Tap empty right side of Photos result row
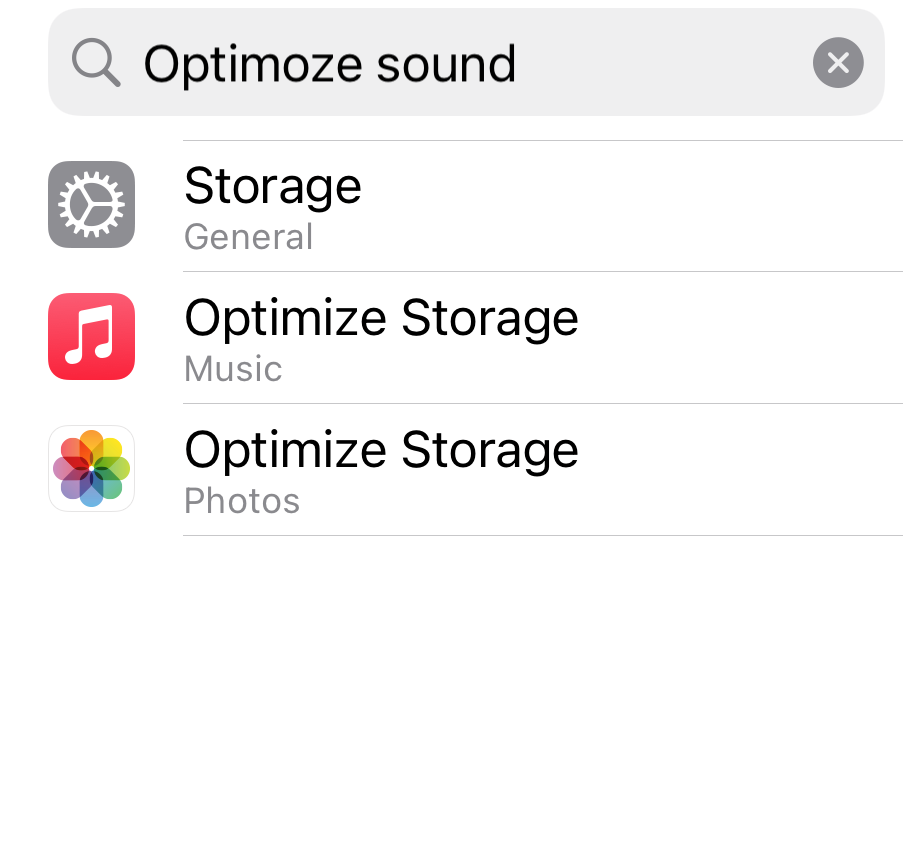Screen dimensions: 903x856 pos(749,469)
